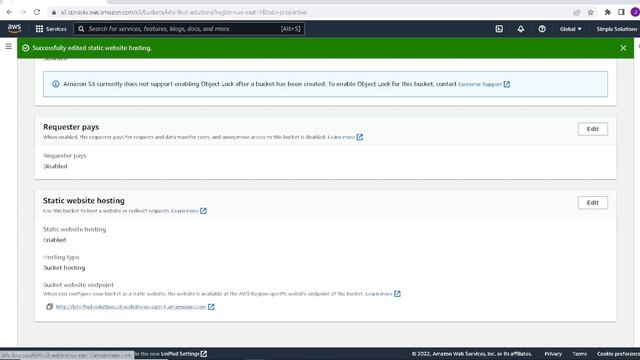Click the share page icon in address bar
The width and height of the screenshot is (640, 360).
pos(577,12)
